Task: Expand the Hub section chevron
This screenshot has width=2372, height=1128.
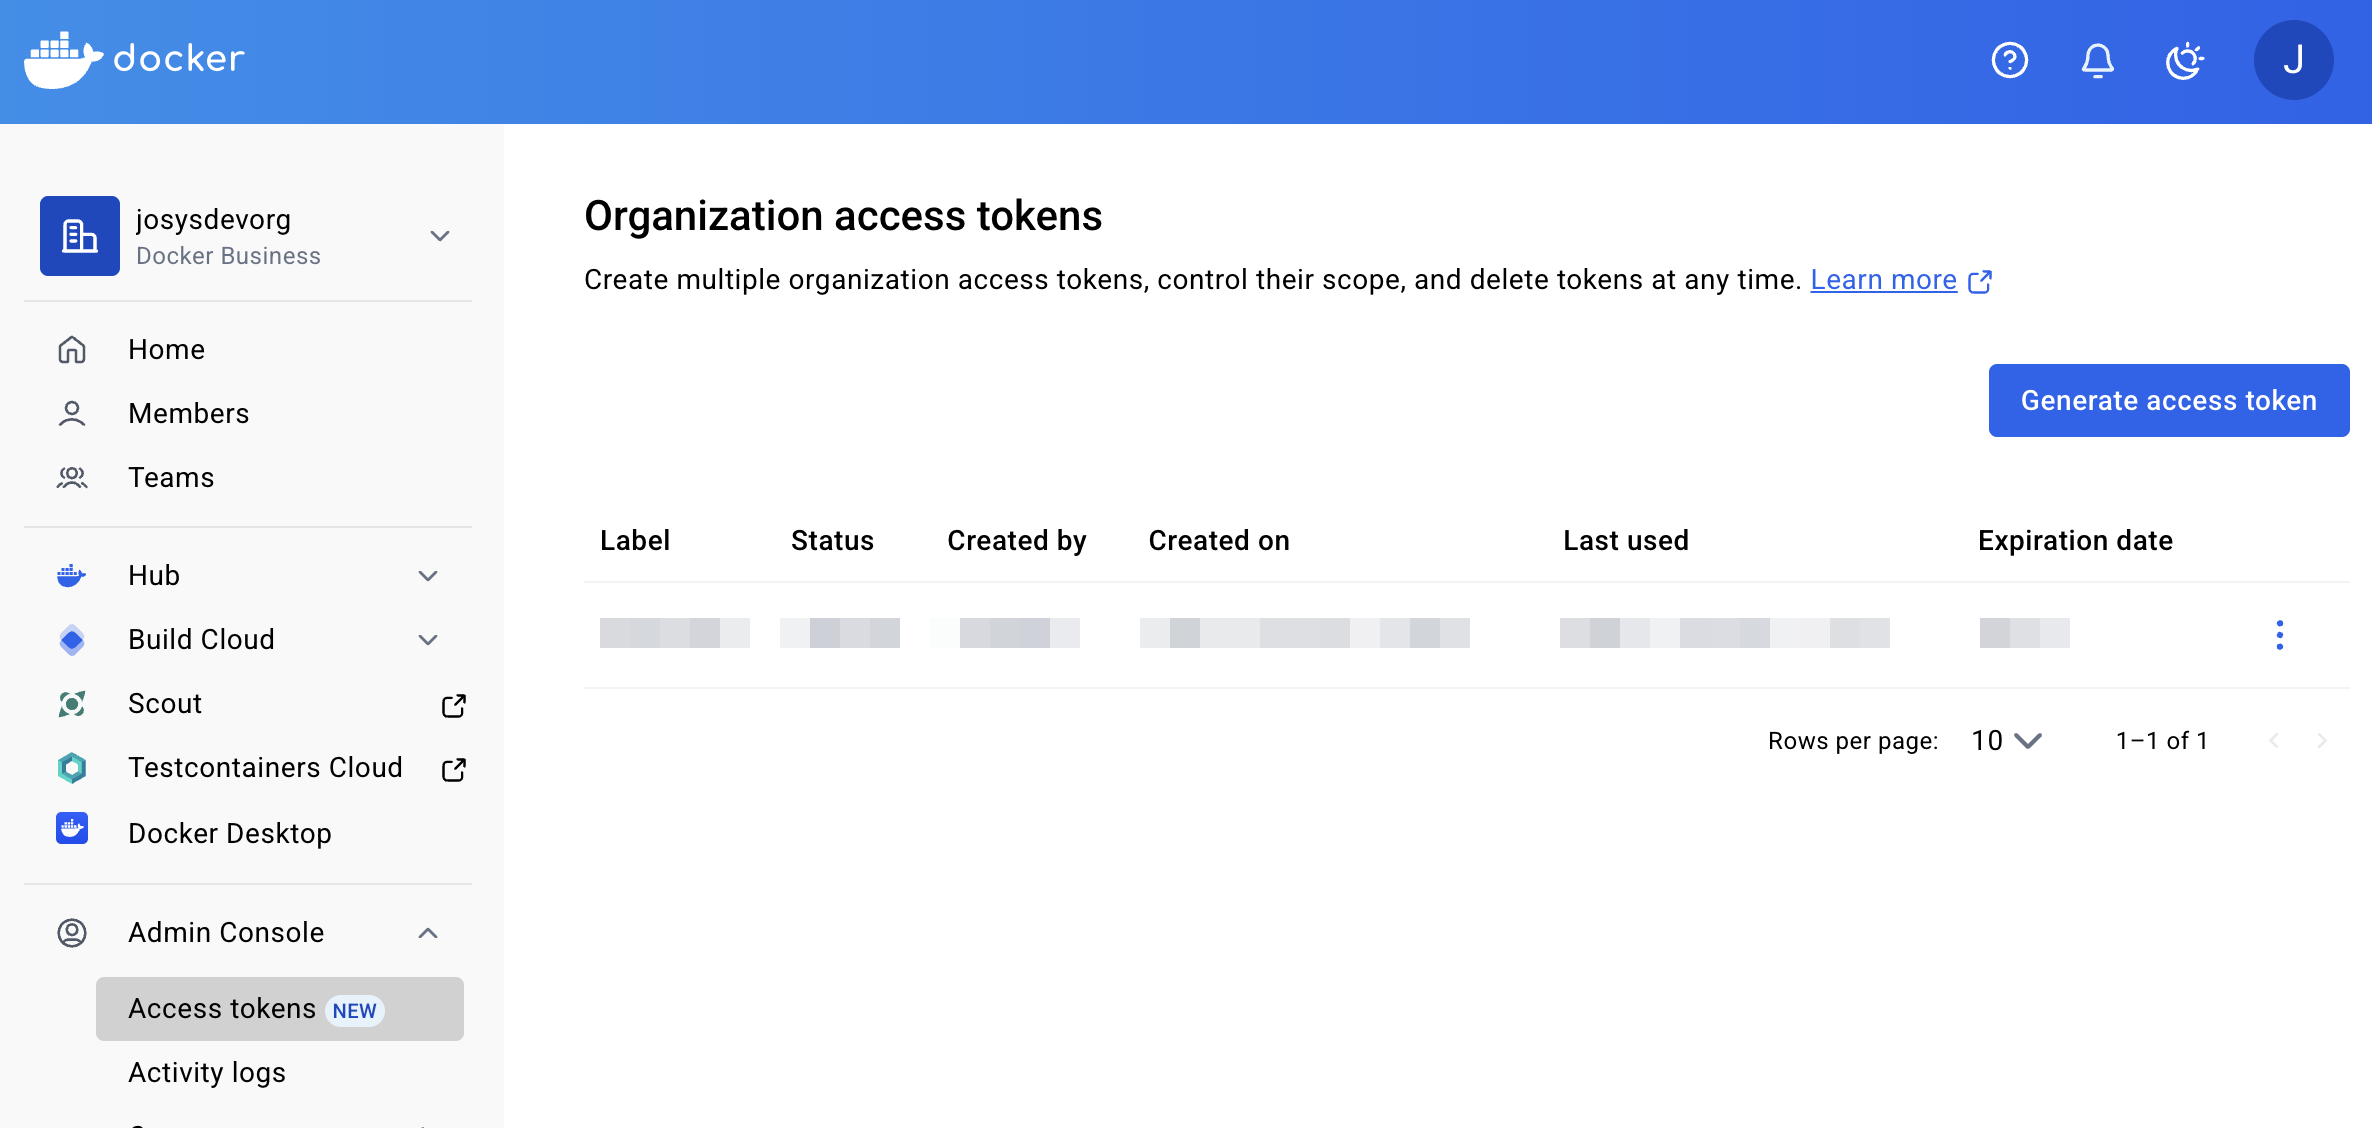Action: pos(428,576)
